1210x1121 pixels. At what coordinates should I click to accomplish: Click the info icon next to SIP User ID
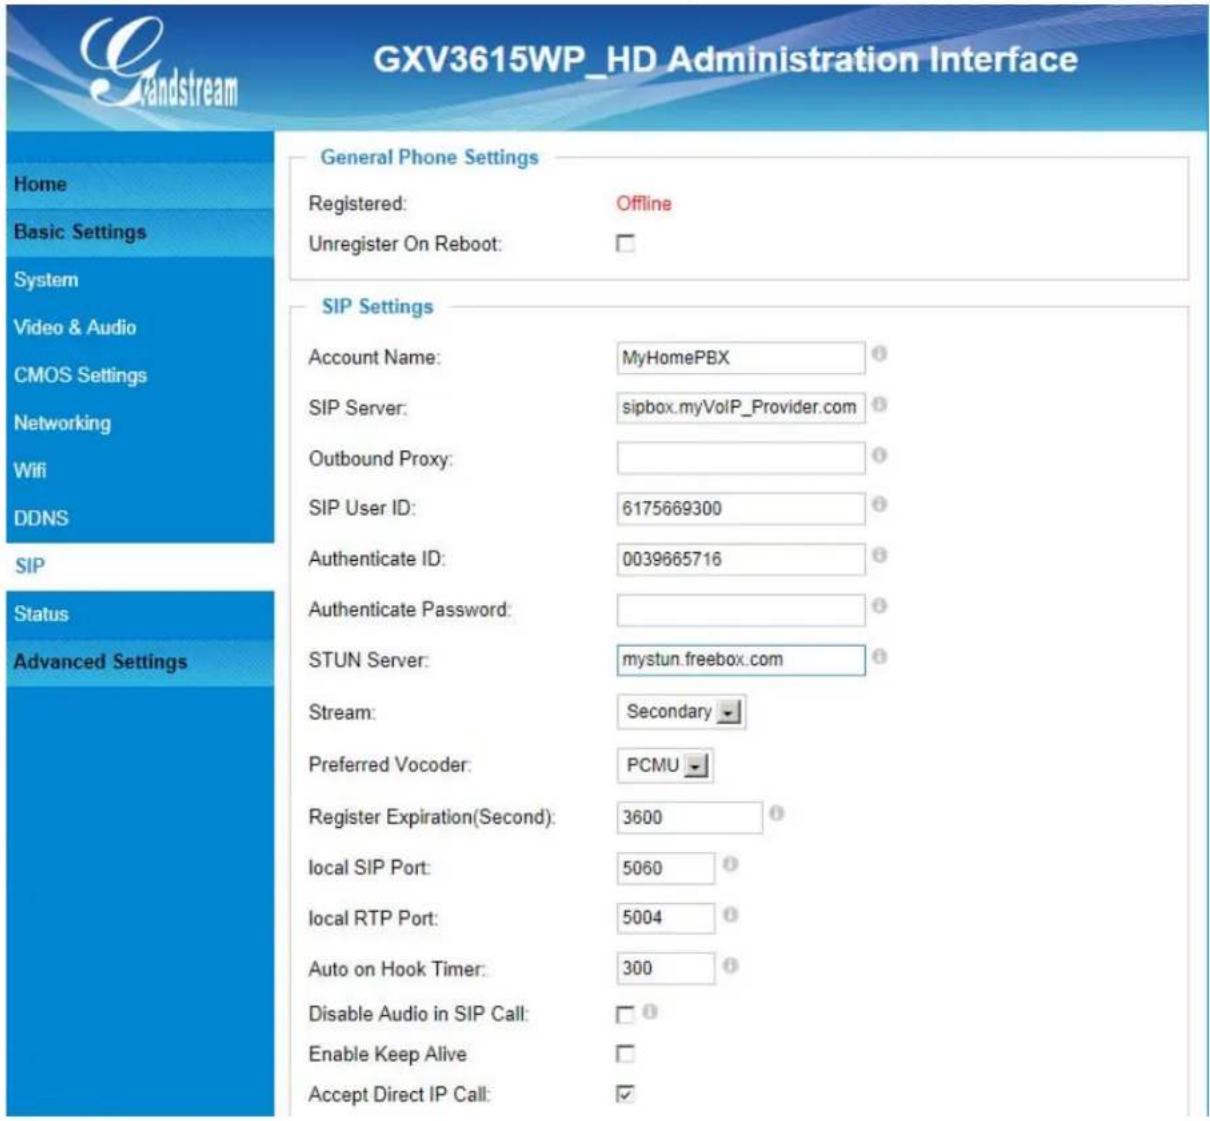pyautogui.click(x=879, y=505)
